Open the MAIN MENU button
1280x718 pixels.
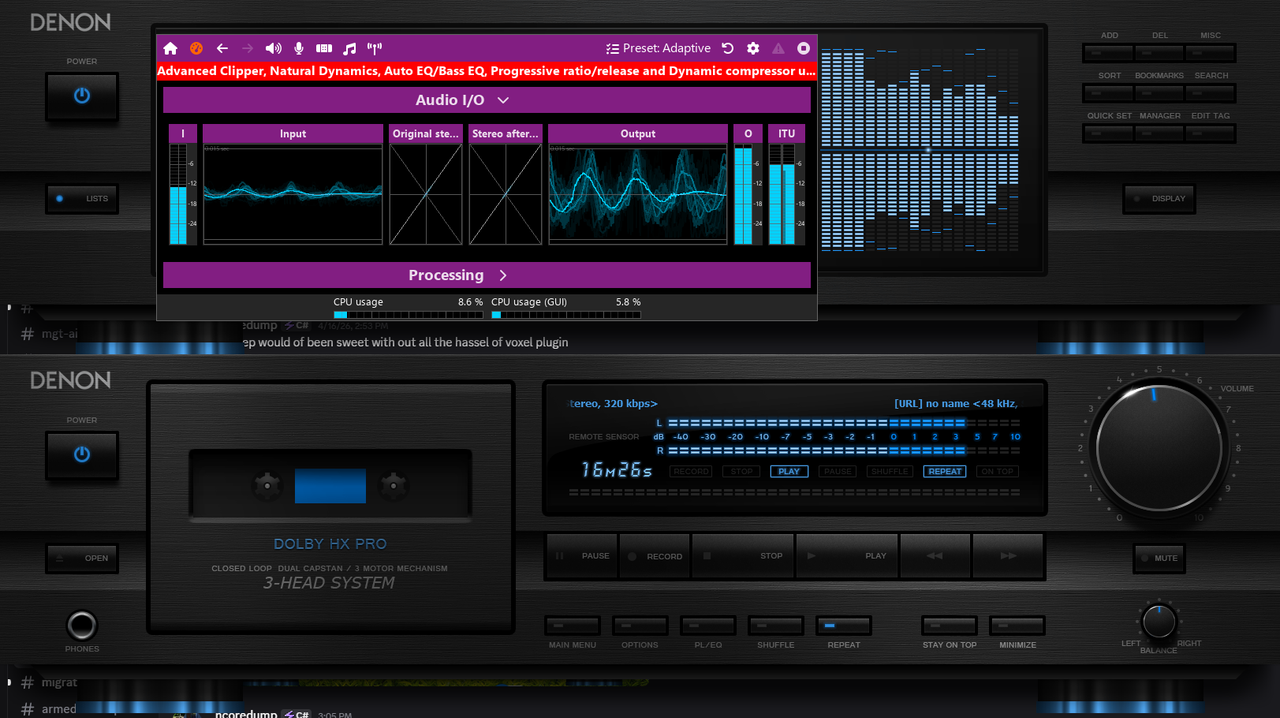[x=572, y=626]
